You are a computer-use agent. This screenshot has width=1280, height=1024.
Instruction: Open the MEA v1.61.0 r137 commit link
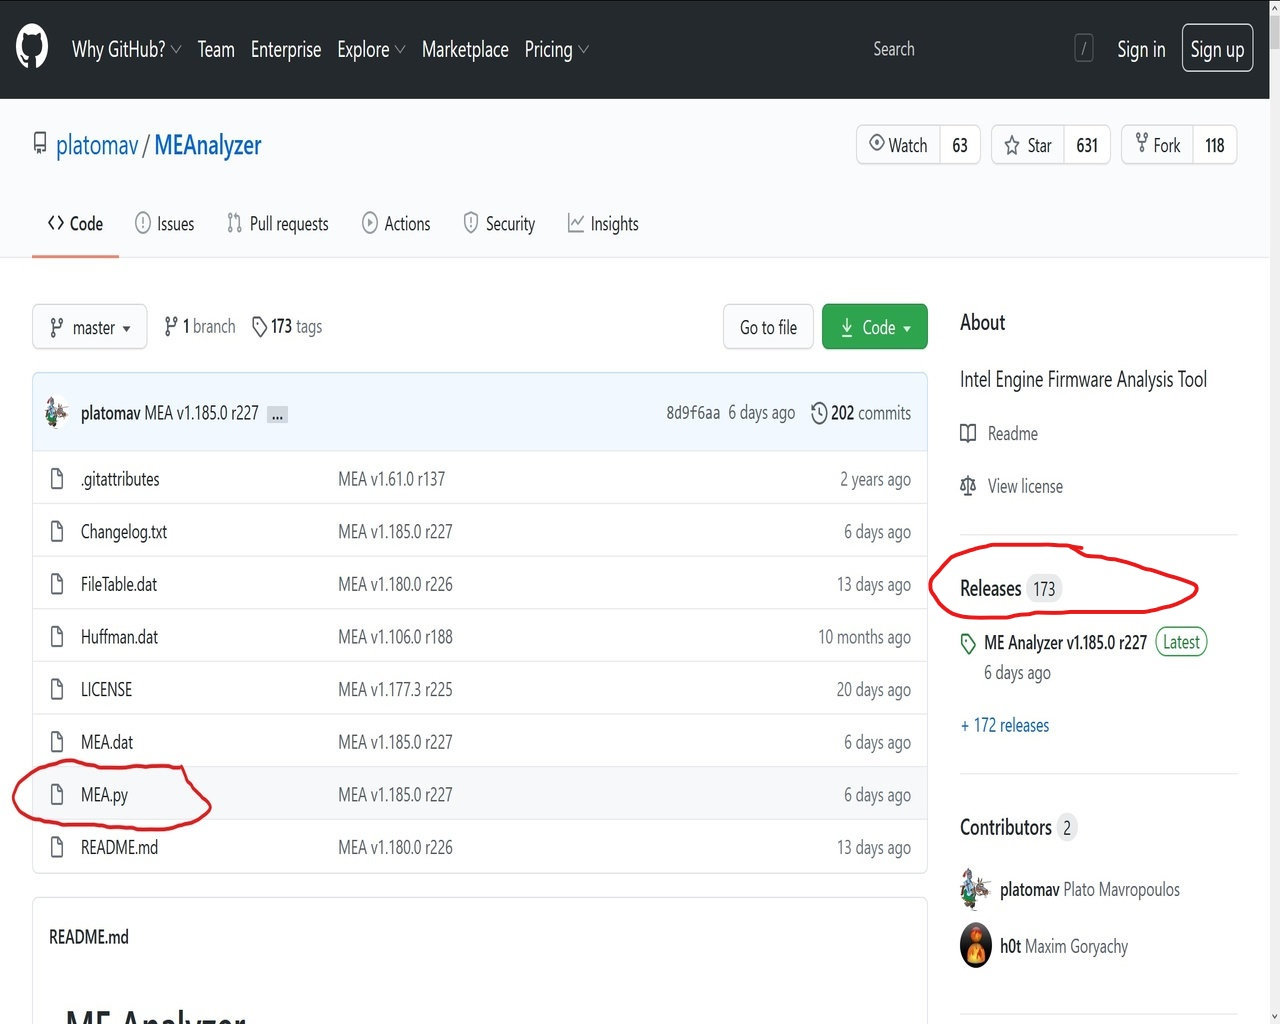391,479
